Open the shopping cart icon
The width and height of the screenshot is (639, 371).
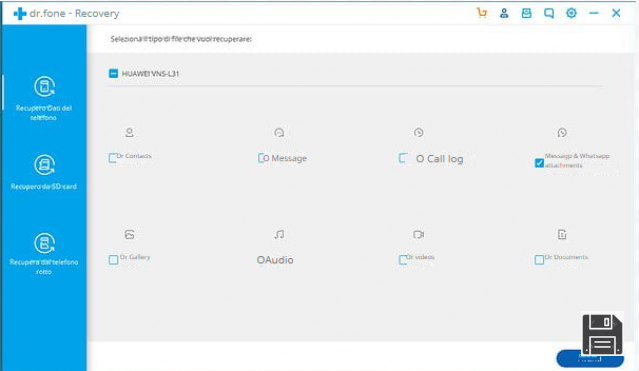tap(482, 13)
